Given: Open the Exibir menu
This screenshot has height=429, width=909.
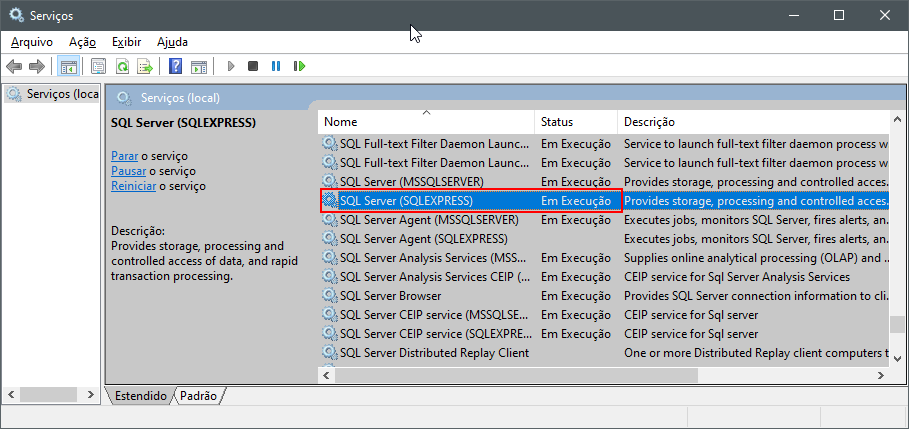Looking at the screenshot, I should click(x=126, y=42).
